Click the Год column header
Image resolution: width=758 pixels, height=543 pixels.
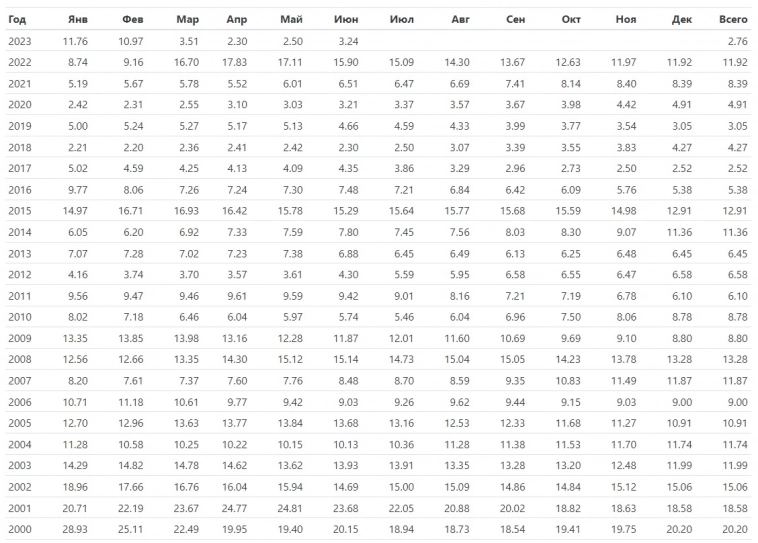(x=16, y=19)
